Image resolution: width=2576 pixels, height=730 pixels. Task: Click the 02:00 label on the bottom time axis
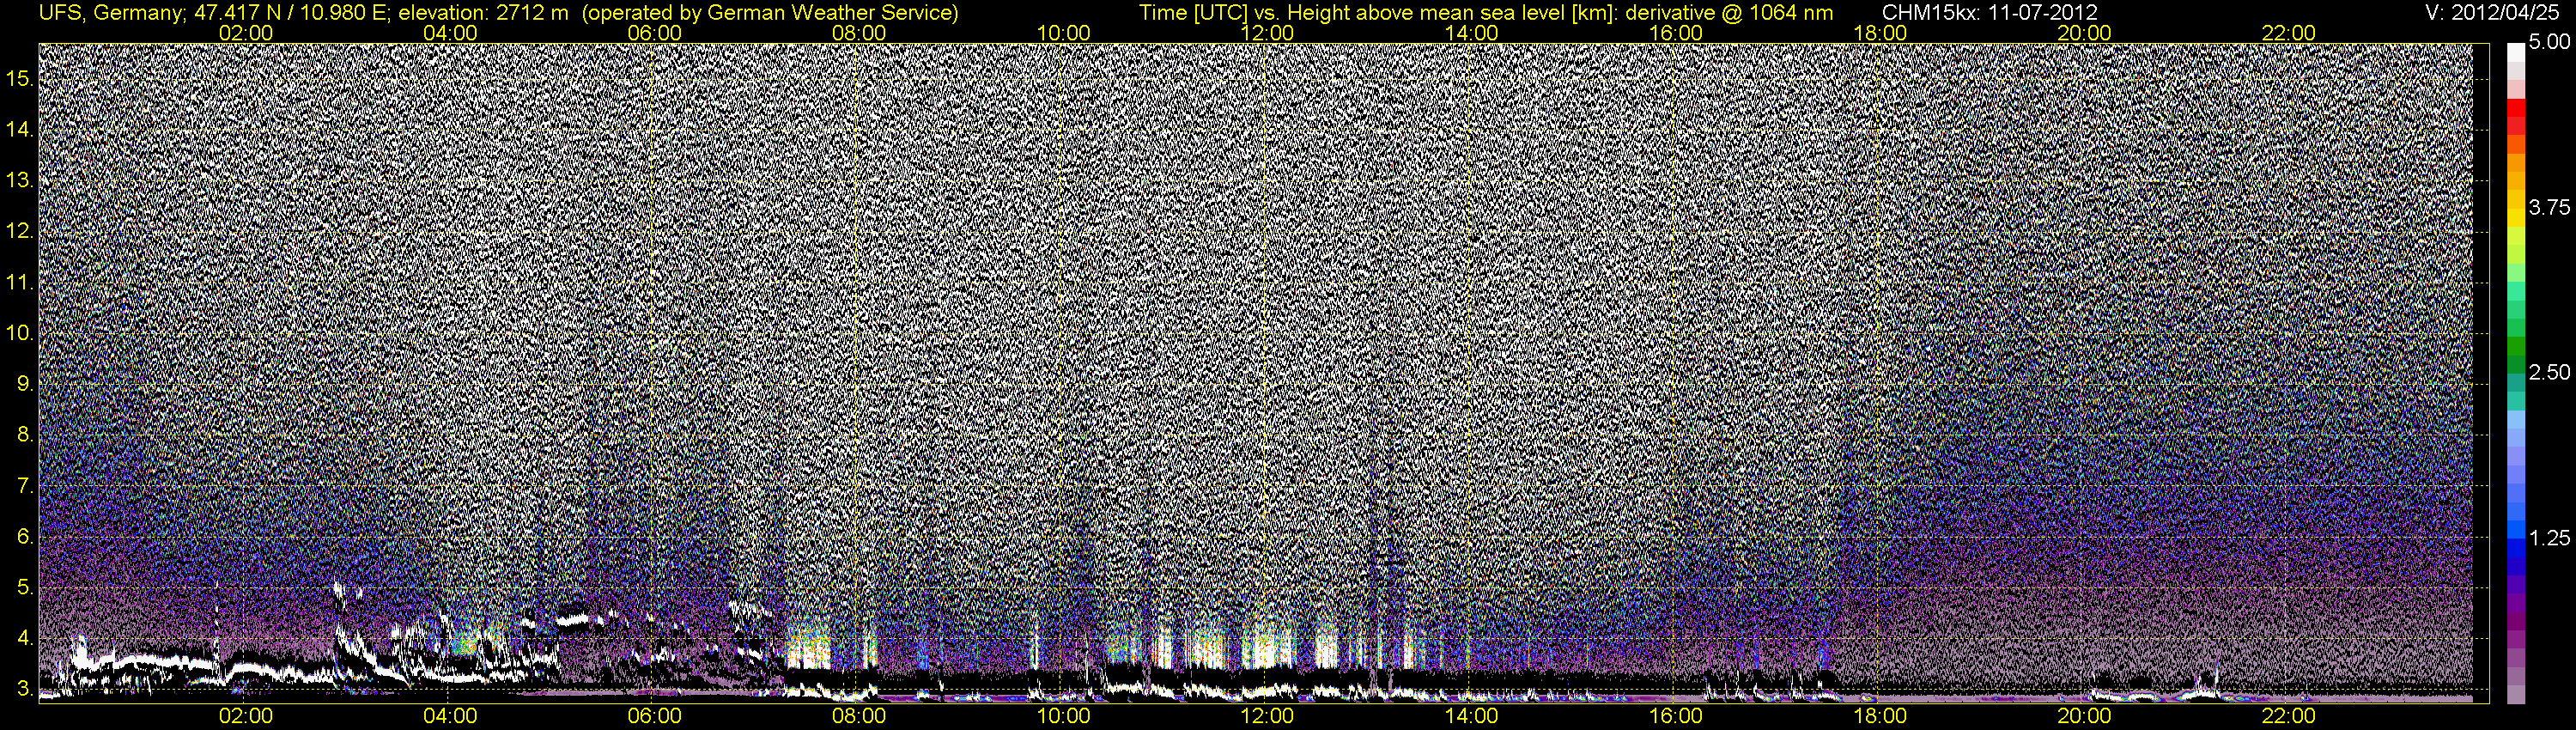(246, 716)
